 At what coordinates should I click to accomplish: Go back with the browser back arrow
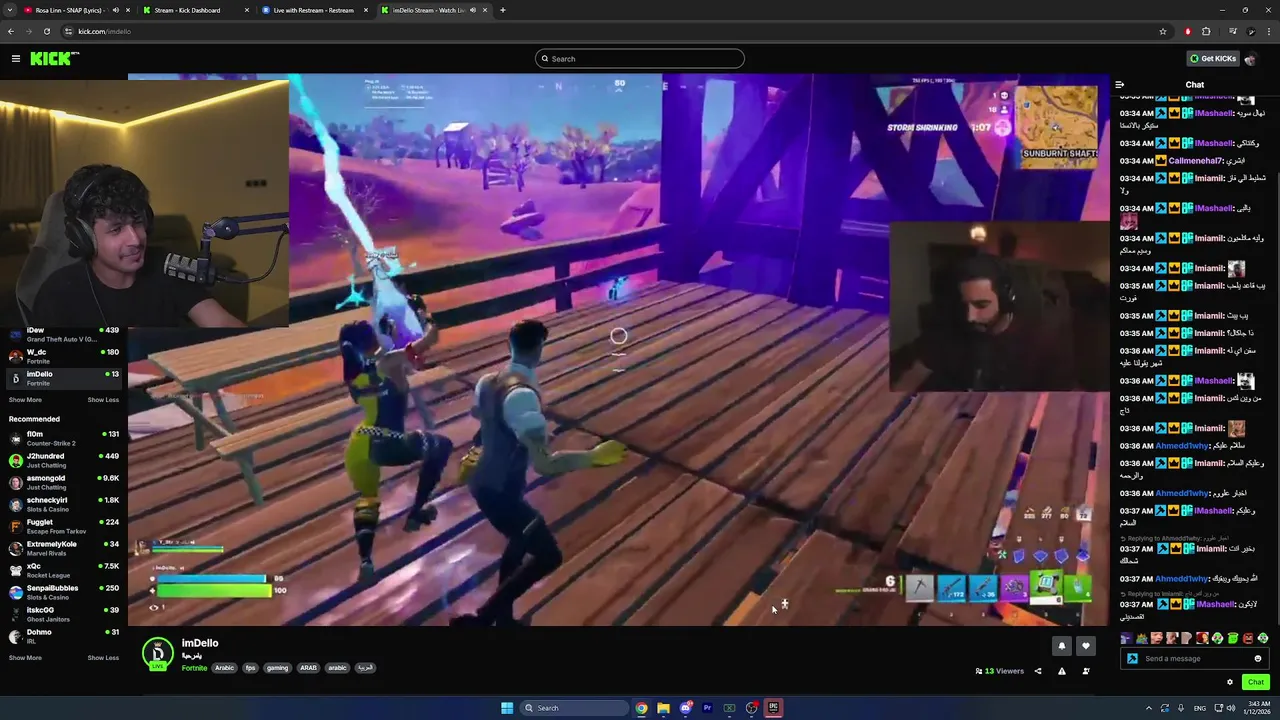click(10, 31)
